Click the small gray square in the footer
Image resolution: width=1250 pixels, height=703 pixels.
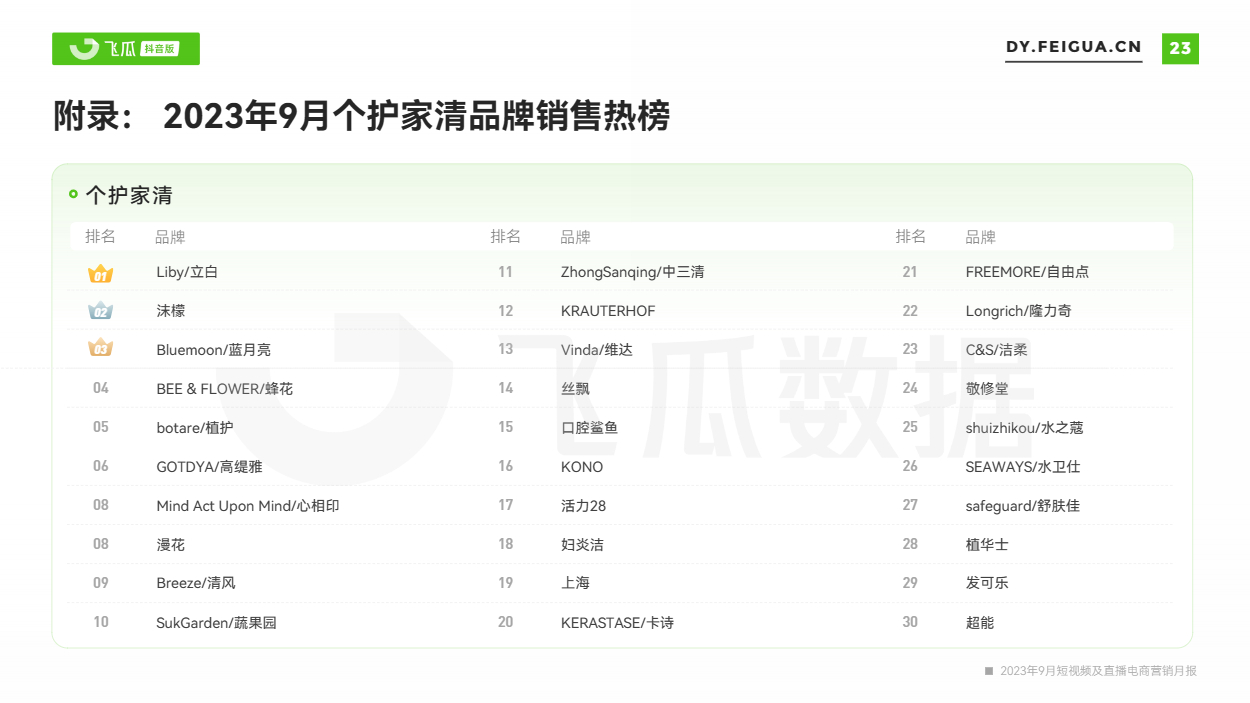(x=989, y=671)
